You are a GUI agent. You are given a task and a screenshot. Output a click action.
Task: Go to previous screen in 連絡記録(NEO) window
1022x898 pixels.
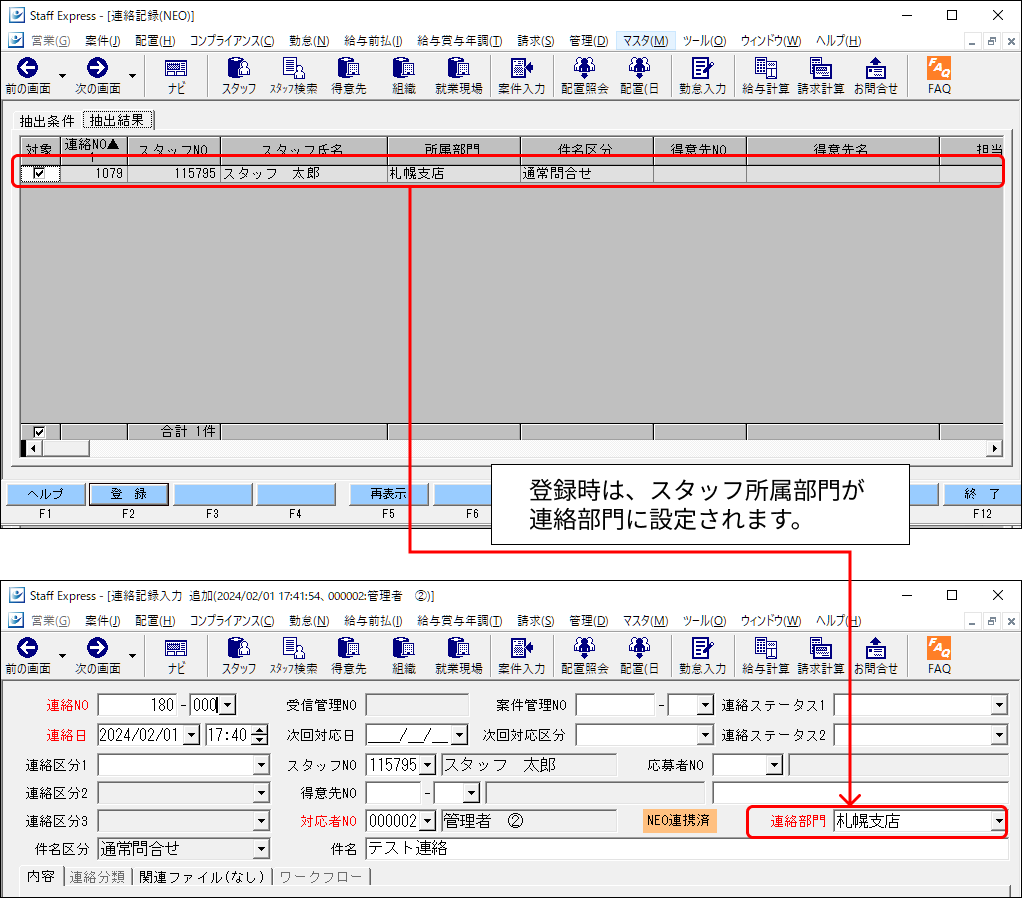click(x=27, y=76)
